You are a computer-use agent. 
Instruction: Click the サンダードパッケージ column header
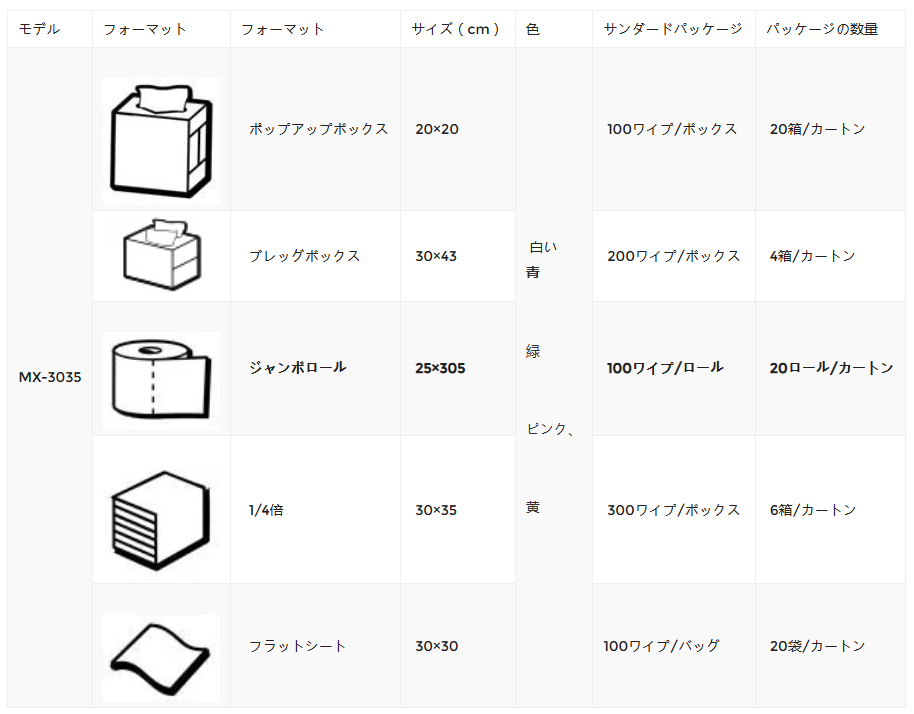pyautogui.click(x=673, y=29)
